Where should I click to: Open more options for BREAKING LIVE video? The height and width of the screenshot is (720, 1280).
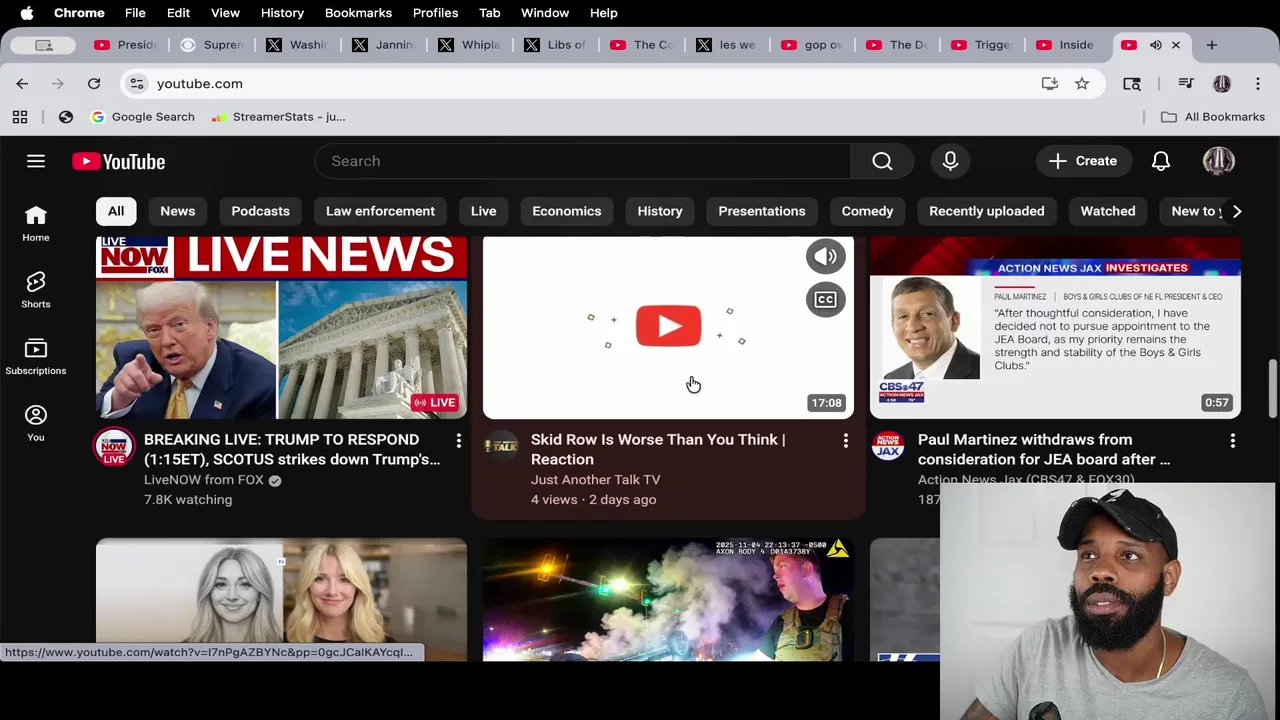coord(458,440)
